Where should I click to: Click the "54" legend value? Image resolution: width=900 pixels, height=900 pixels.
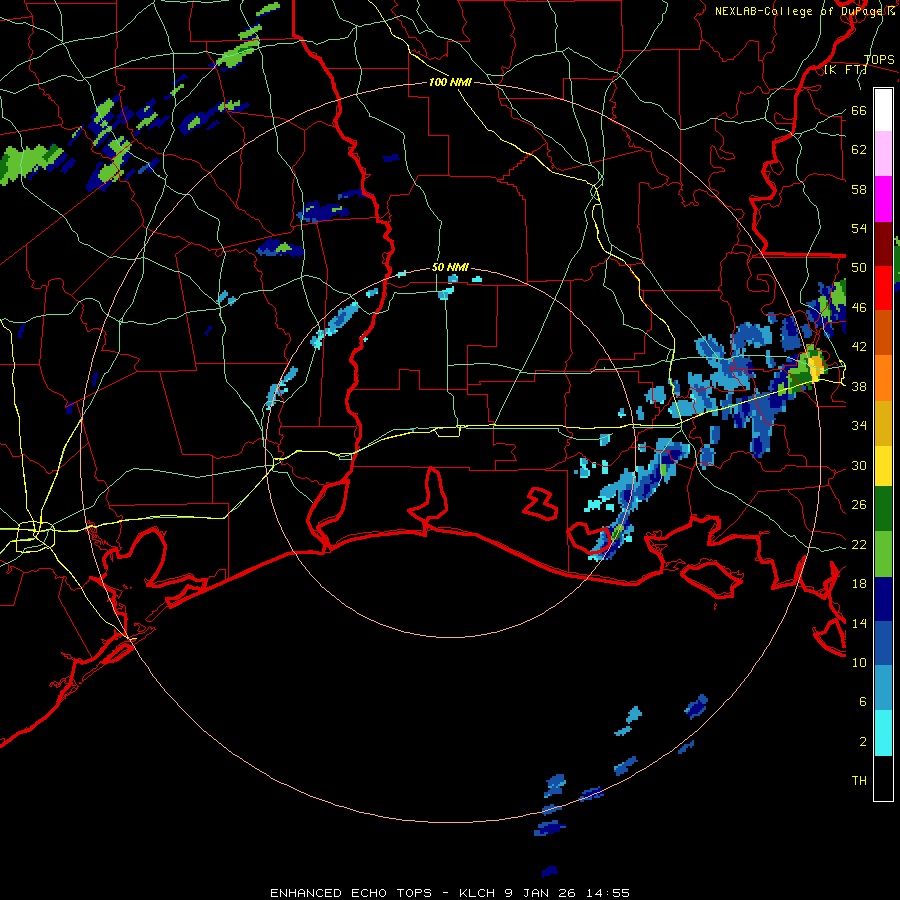[859, 228]
